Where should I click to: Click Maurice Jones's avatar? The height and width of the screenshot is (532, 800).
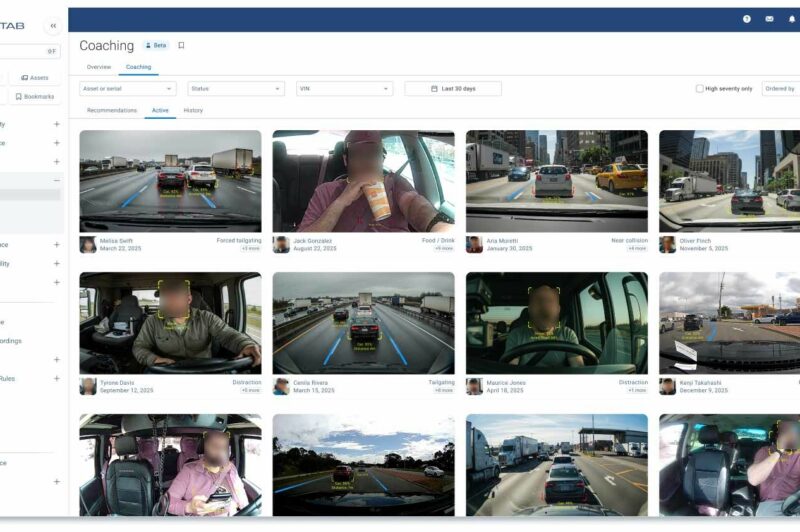(474, 387)
